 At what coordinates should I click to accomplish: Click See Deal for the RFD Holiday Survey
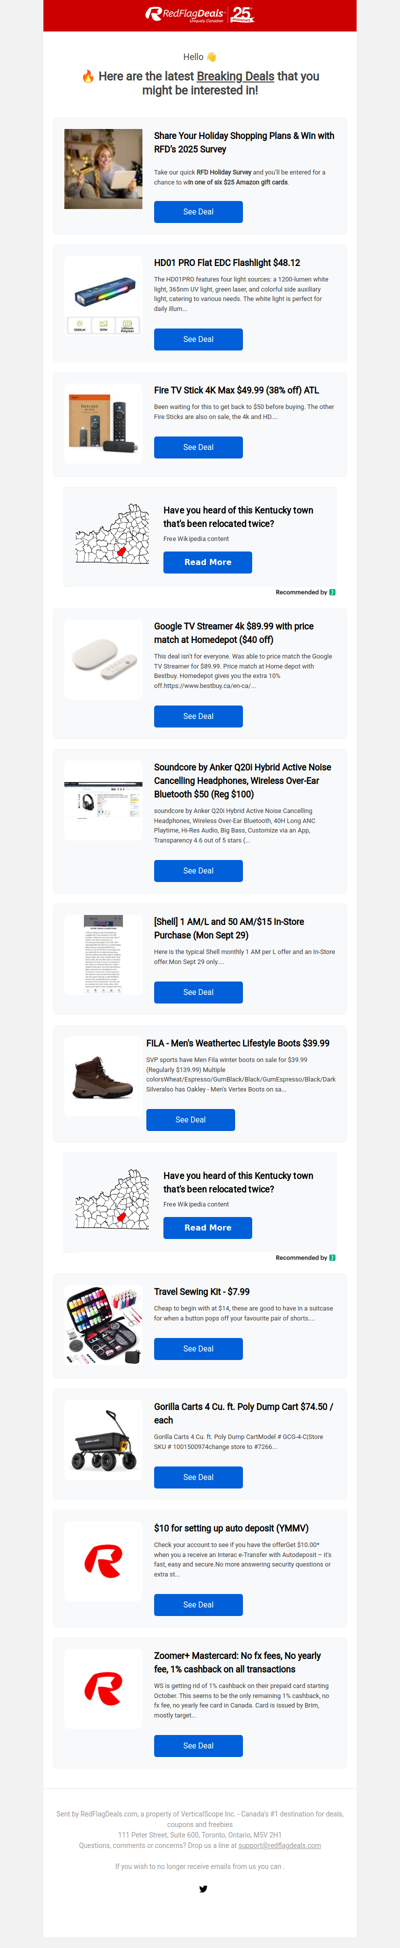[x=198, y=212]
